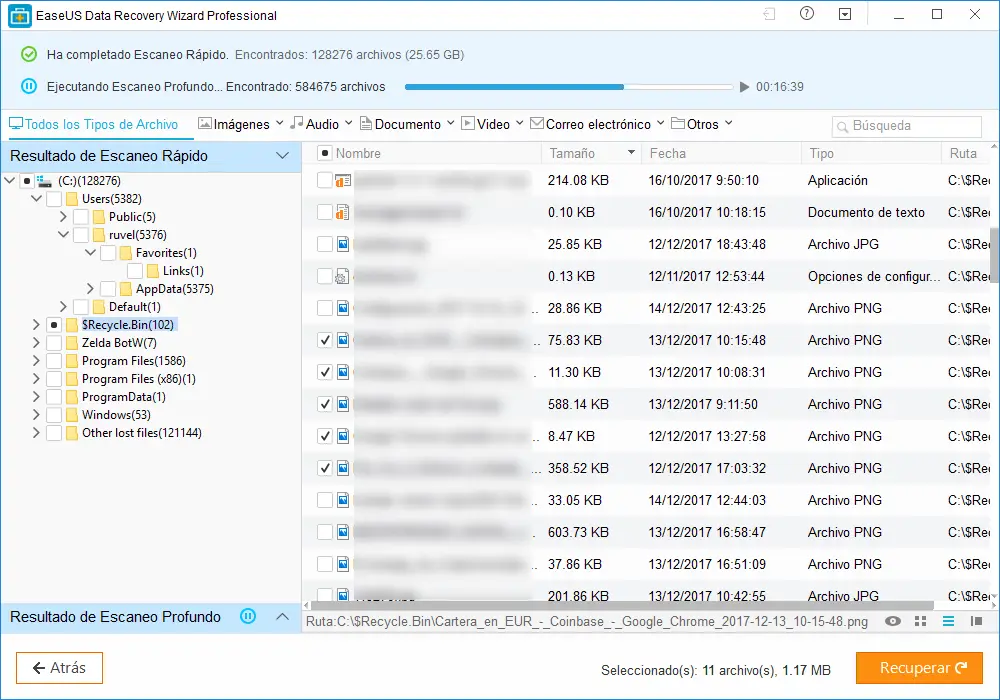Viewport: 1000px width, 700px height.
Task: Pause the deep scan with the pause icon
Action: click(x=29, y=86)
